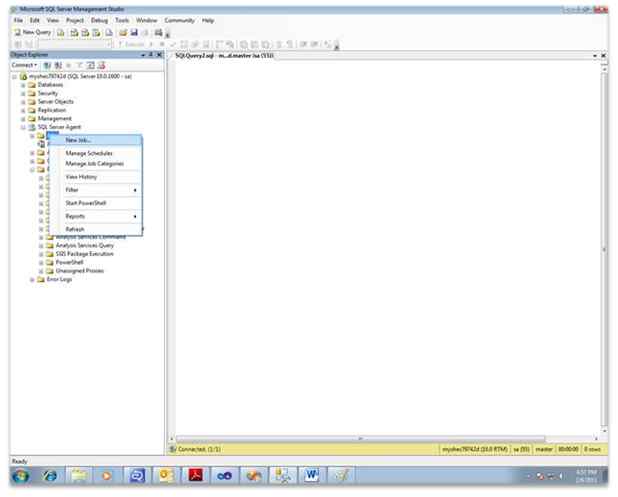Screen dimensions: 618x497
Task: Click the query editor horizontal scrollbar
Action: (x=360, y=439)
